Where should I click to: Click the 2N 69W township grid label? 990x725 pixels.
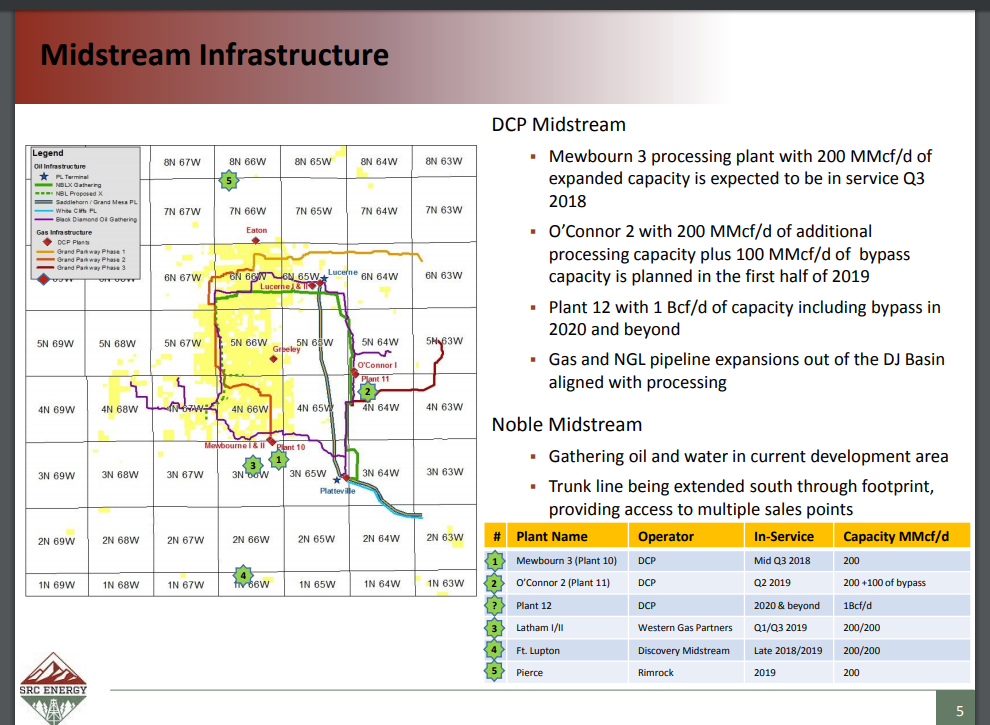click(56, 541)
